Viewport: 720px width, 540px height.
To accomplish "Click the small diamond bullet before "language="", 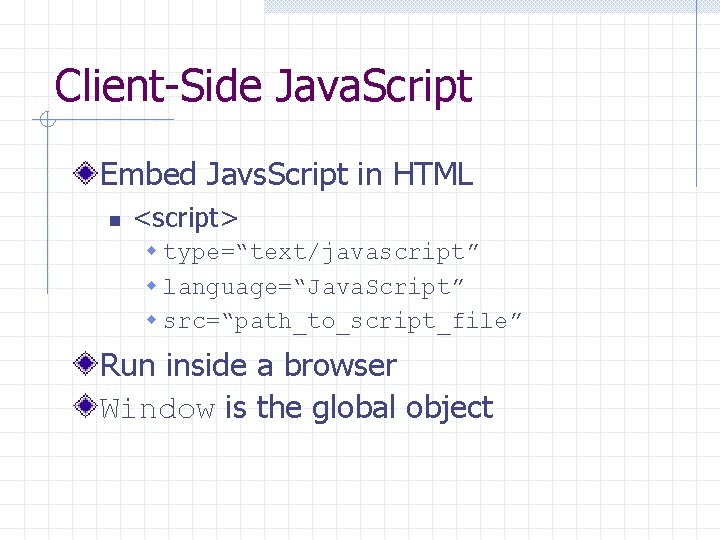I will 152,286.
